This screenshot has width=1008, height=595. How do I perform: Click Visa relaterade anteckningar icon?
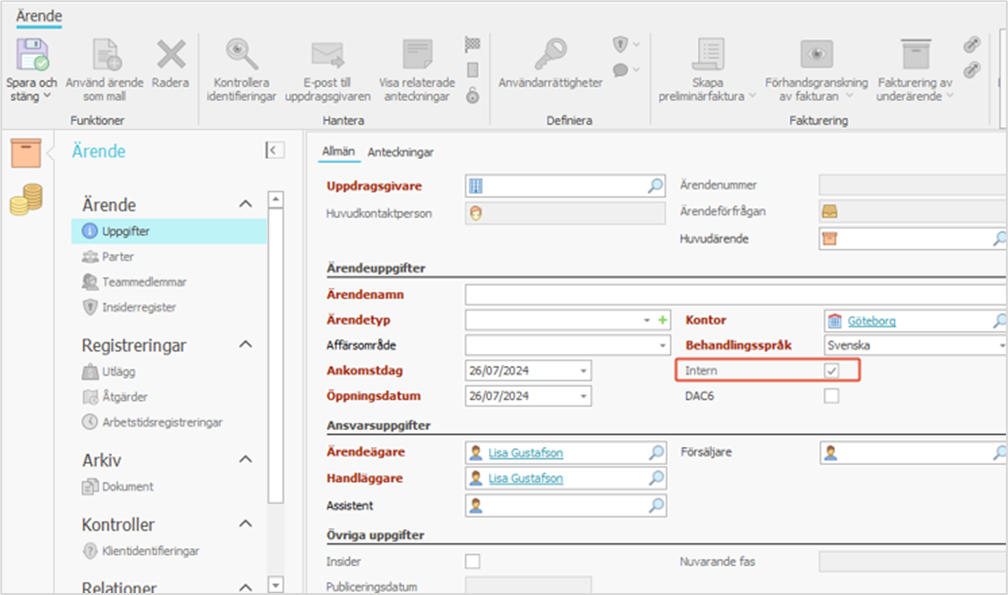(416, 54)
